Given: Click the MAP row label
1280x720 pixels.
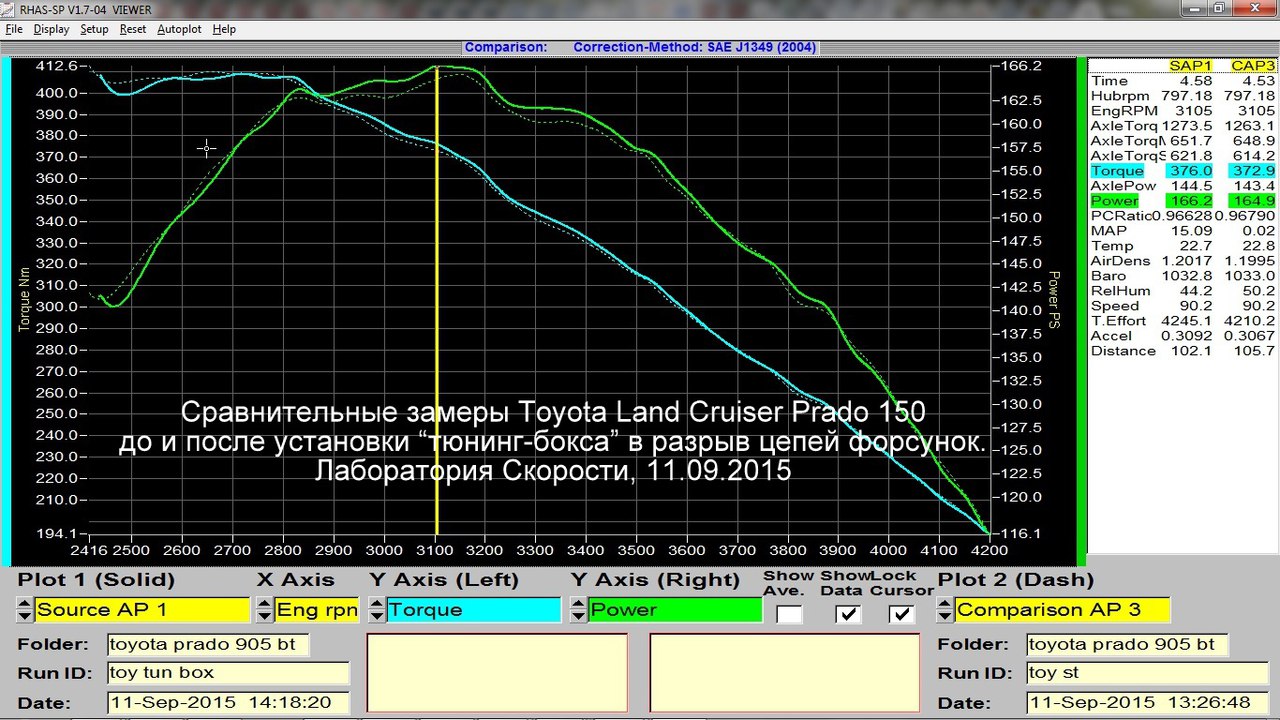Looking at the screenshot, I should coord(1105,231).
